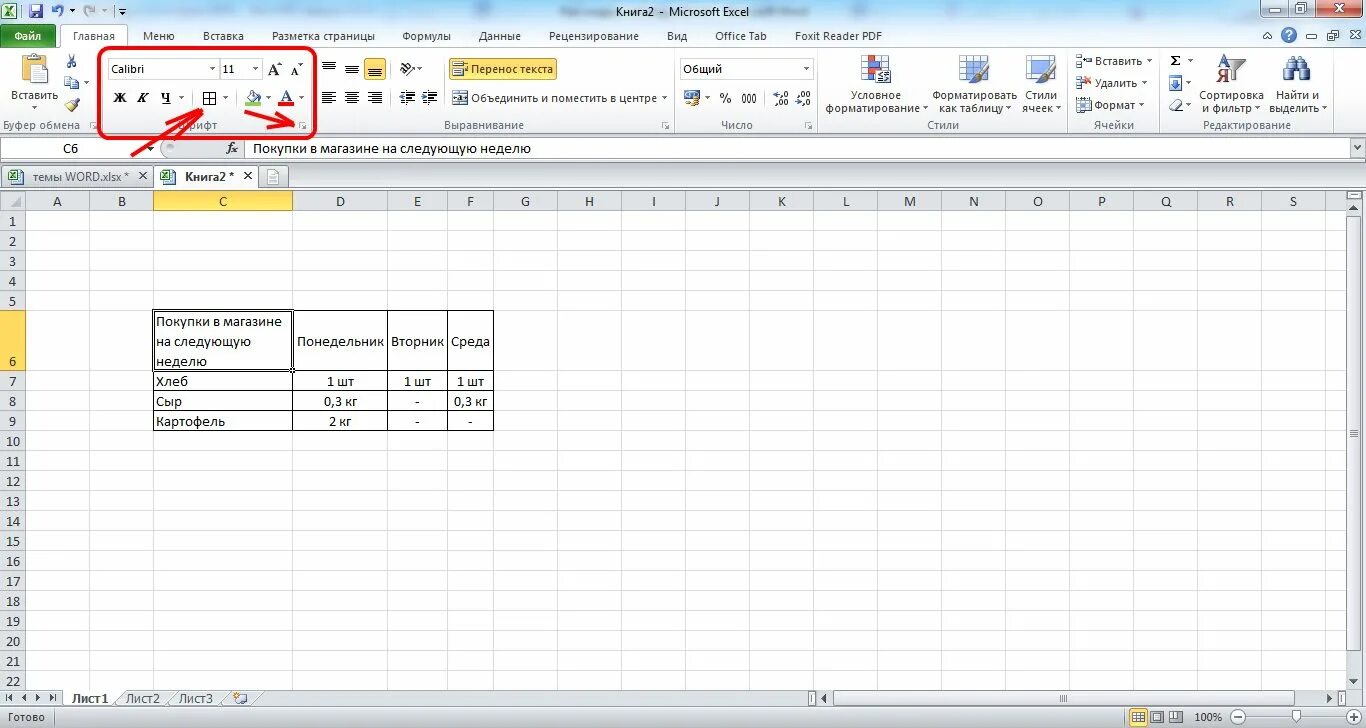Center cell text horizontally
The image size is (1366, 728).
click(x=352, y=98)
